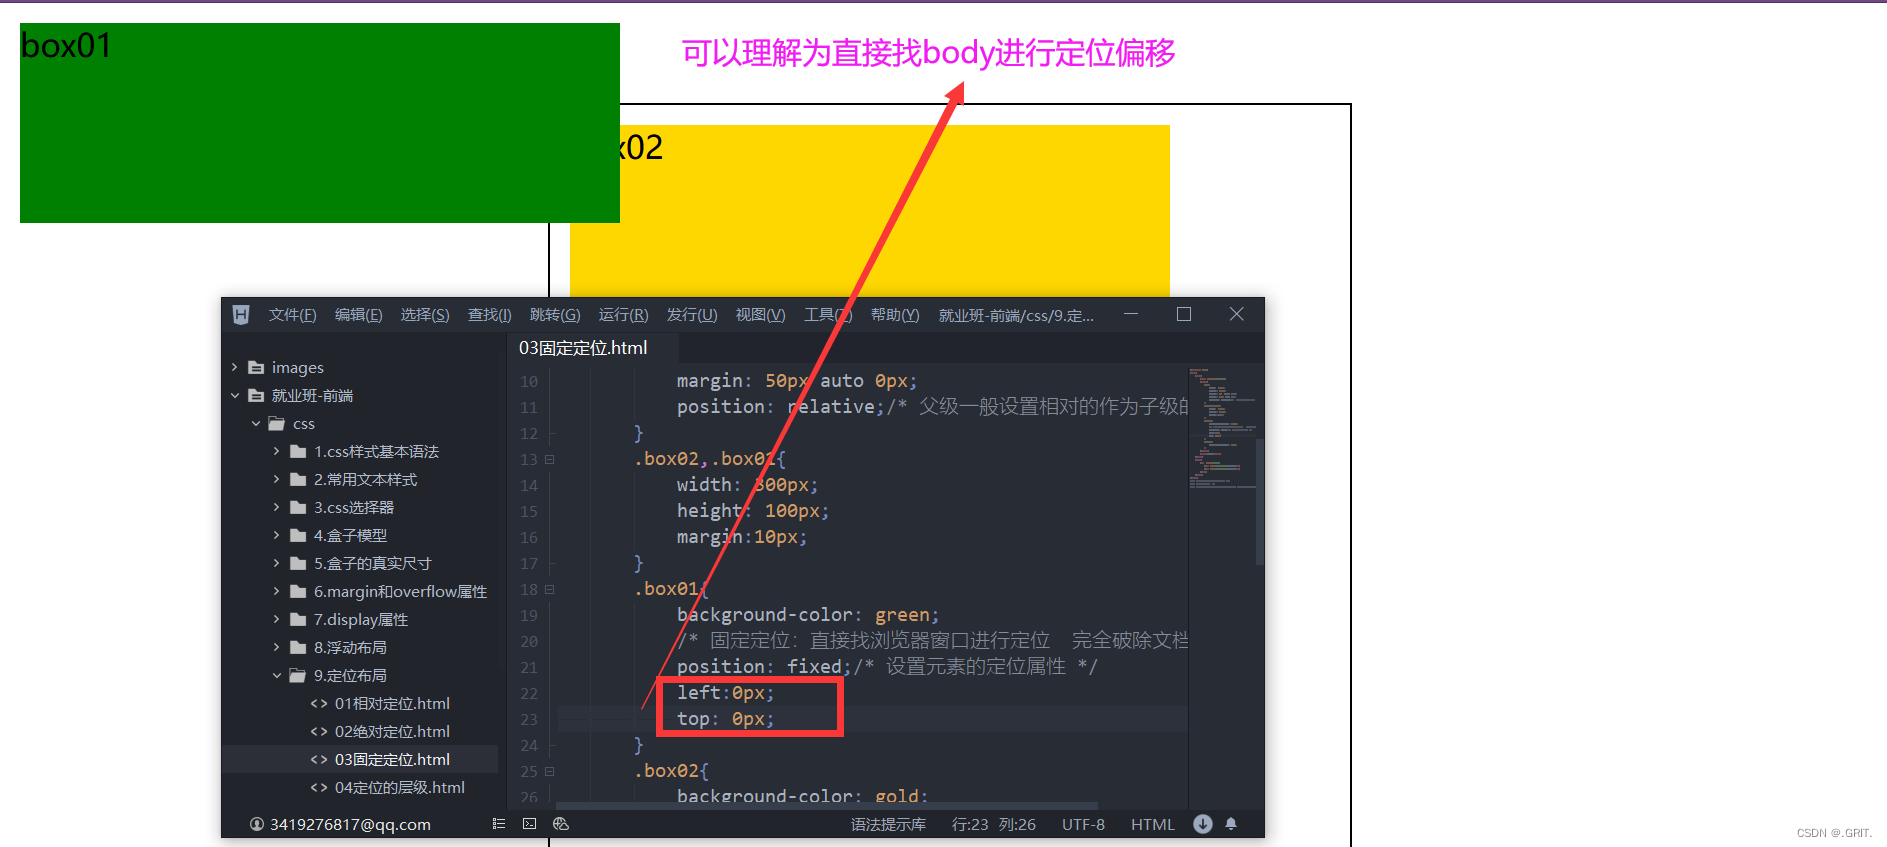The width and height of the screenshot is (1887, 847).
Task: Click line number 19 in the gutter
Action: click(529, 616)
